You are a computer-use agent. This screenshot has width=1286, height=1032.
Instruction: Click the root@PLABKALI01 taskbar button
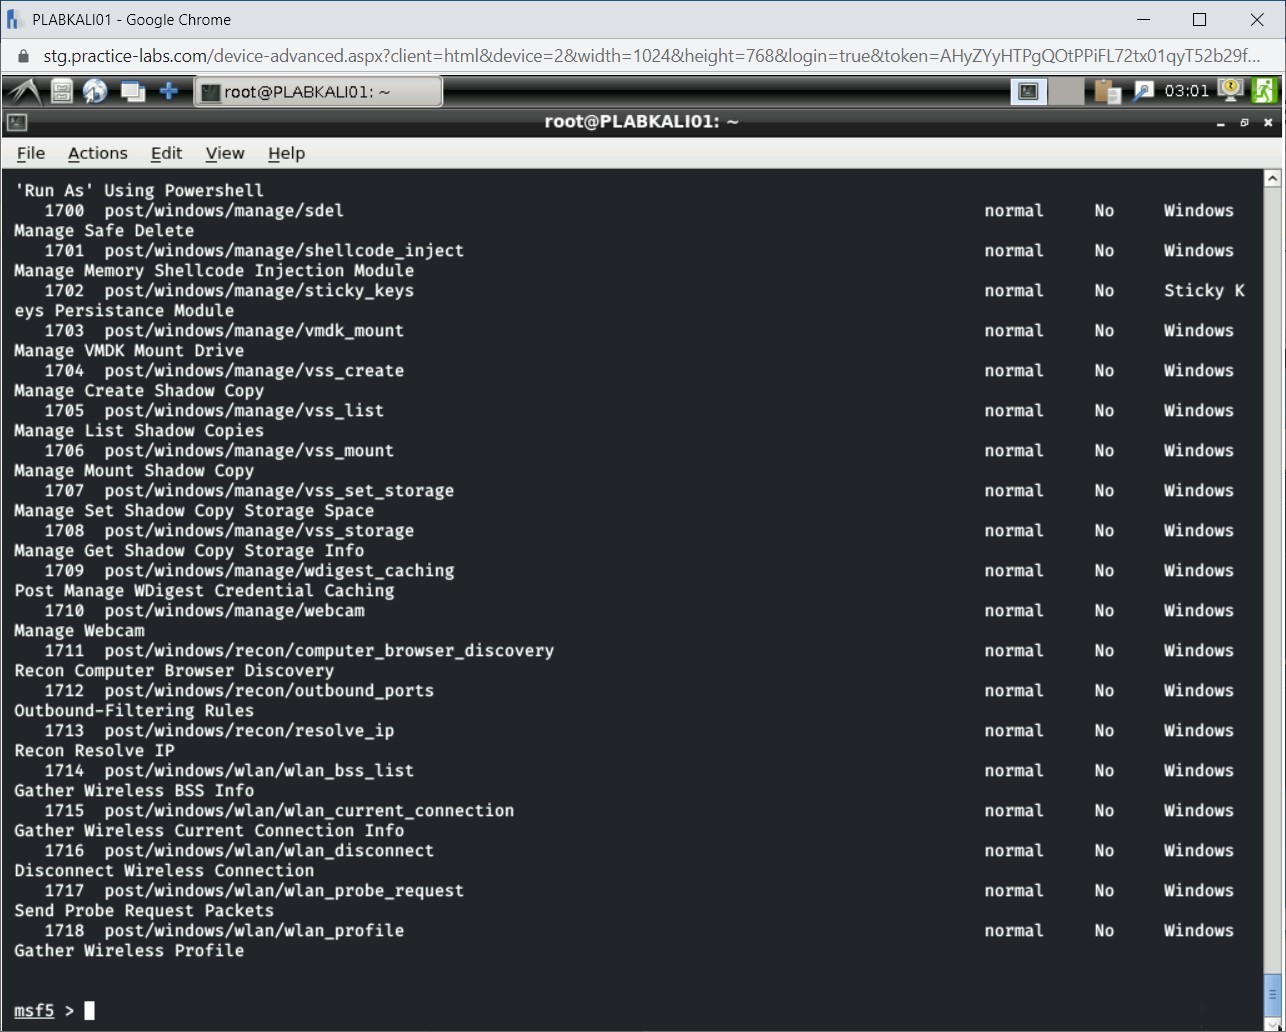[x=318, y=90]
